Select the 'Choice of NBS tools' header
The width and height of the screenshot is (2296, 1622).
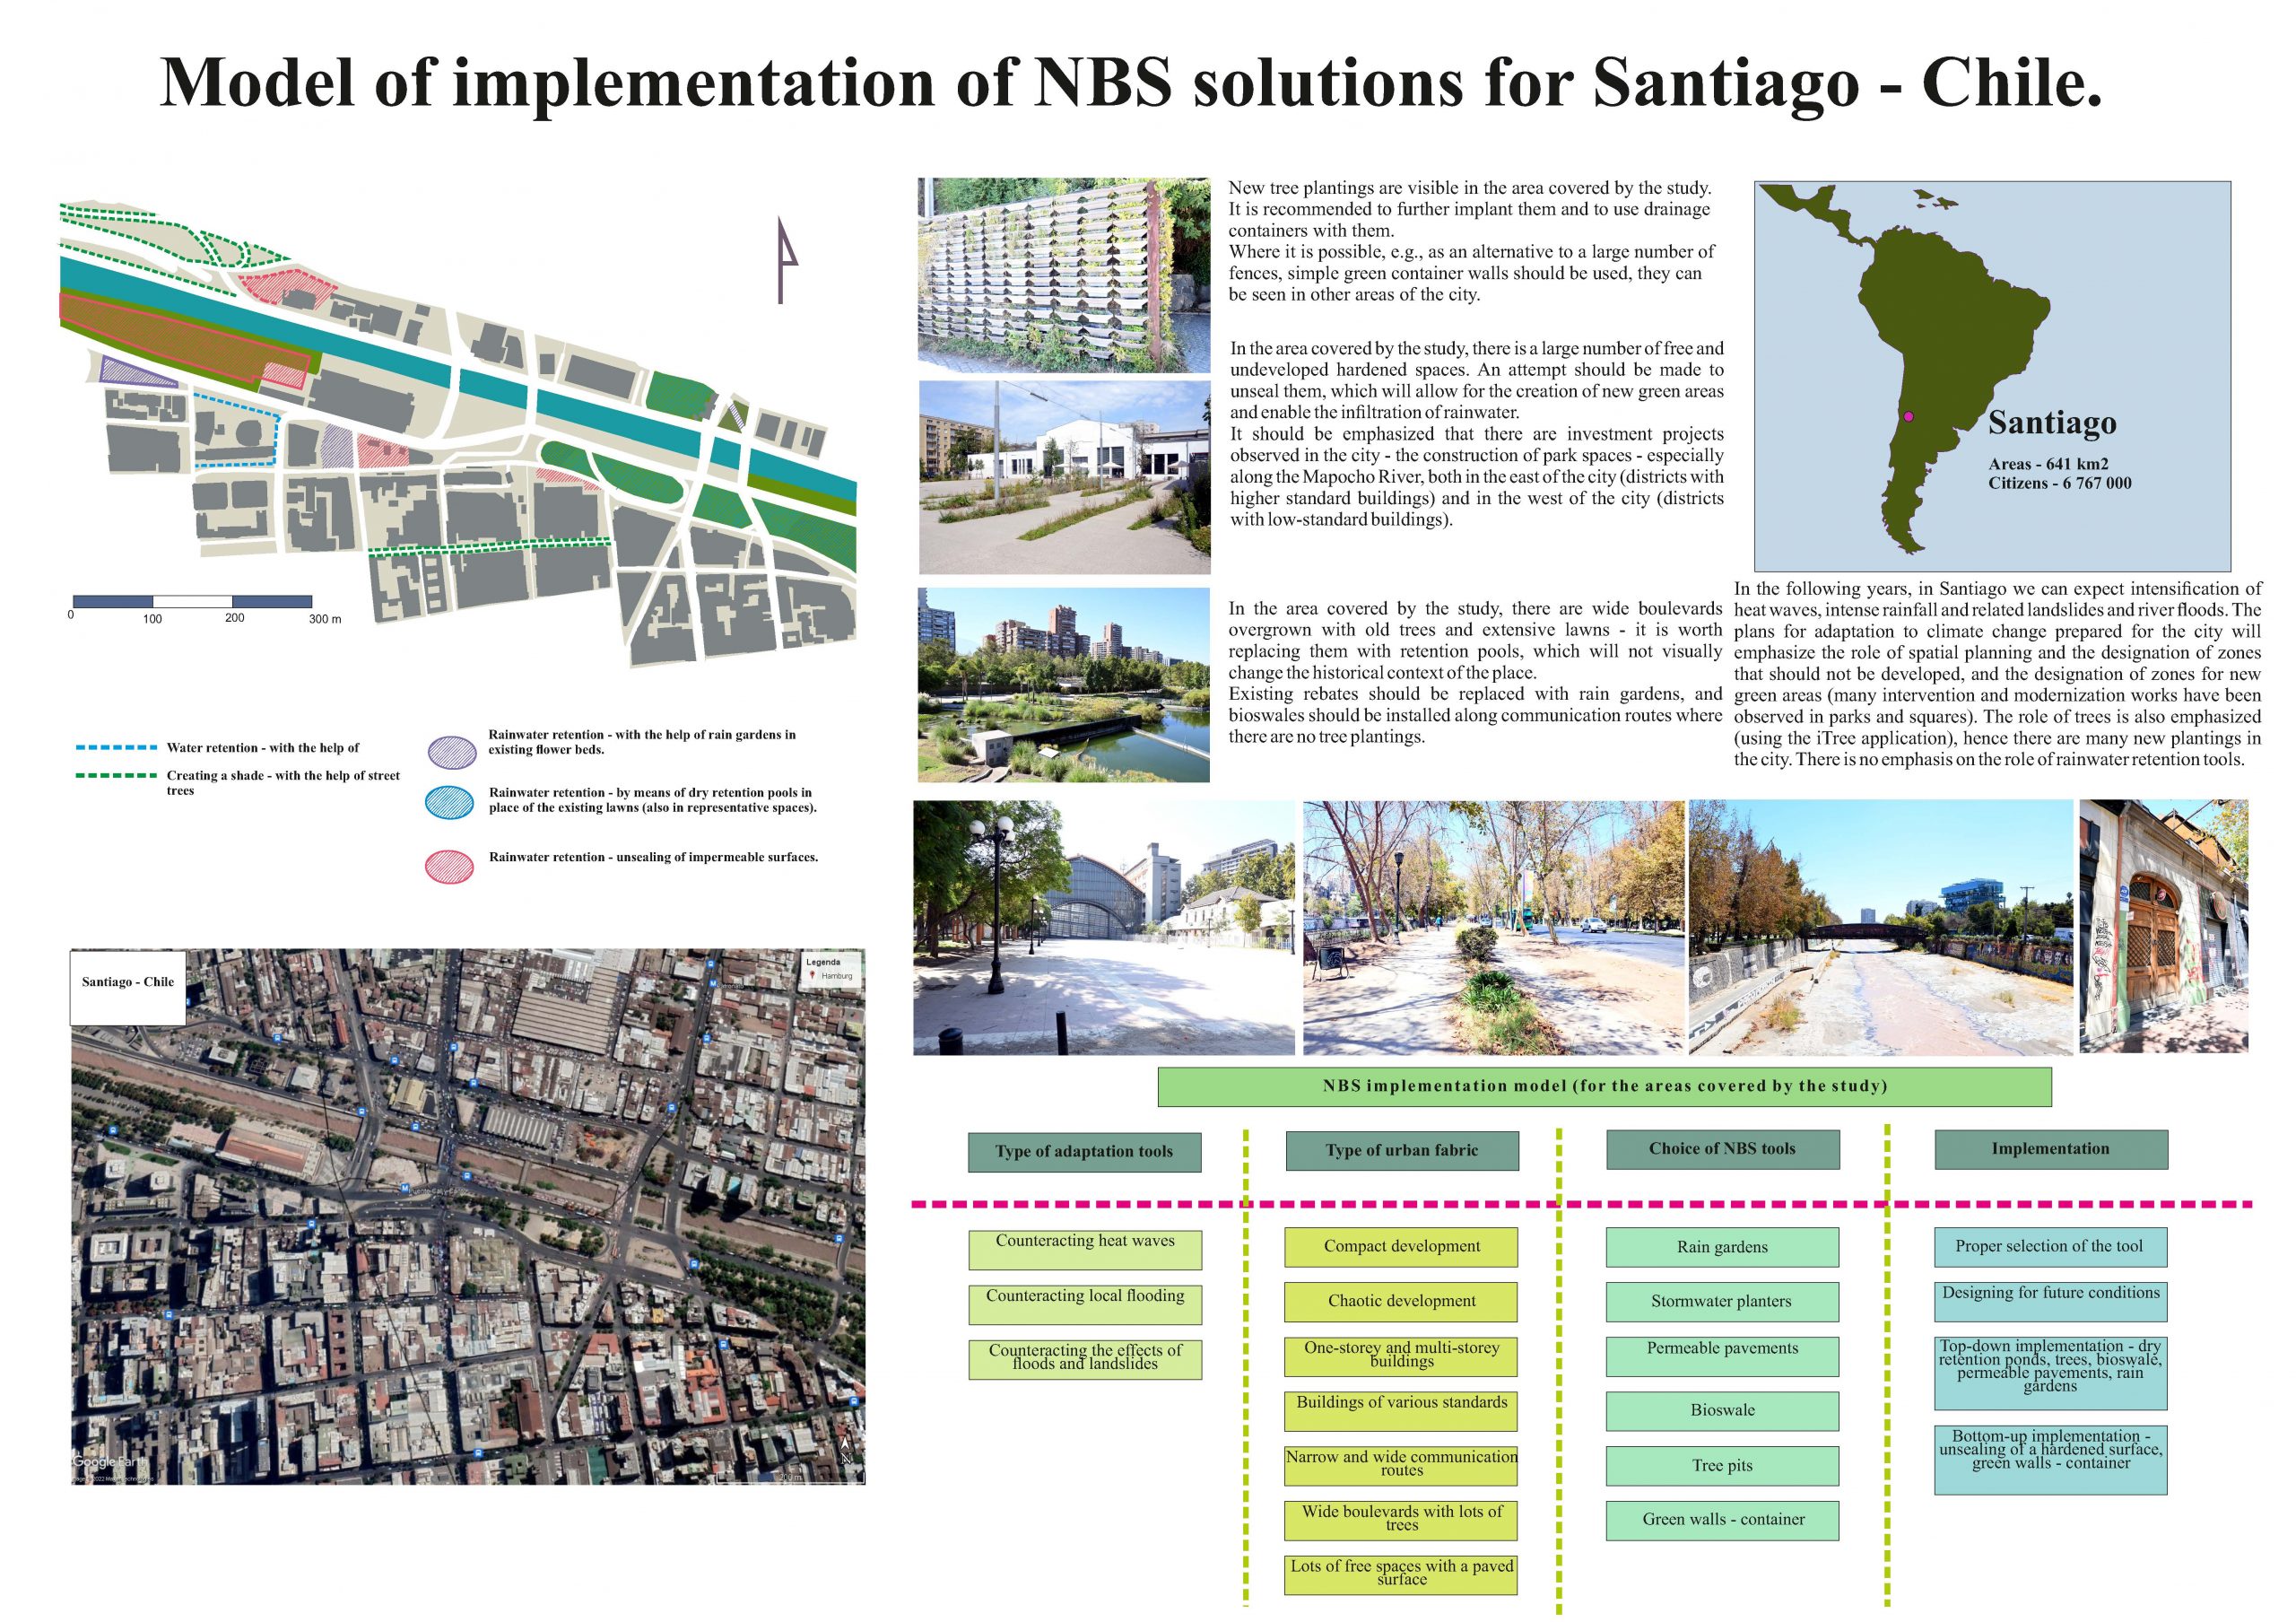tap(1722, 1149)
